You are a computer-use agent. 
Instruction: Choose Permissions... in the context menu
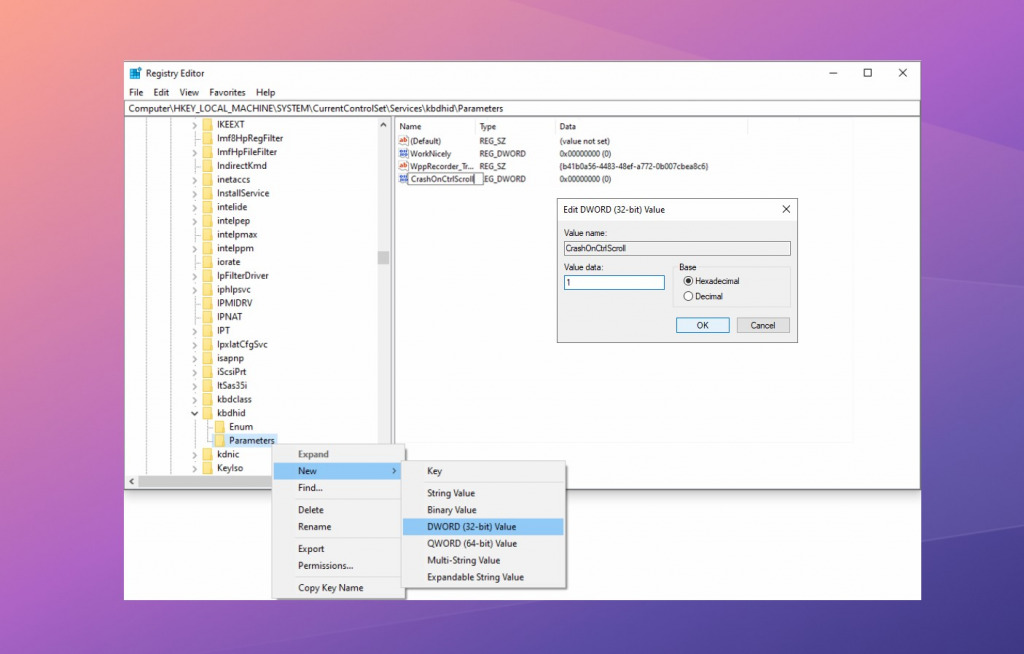pyautogui.click(x=325, y=566)
